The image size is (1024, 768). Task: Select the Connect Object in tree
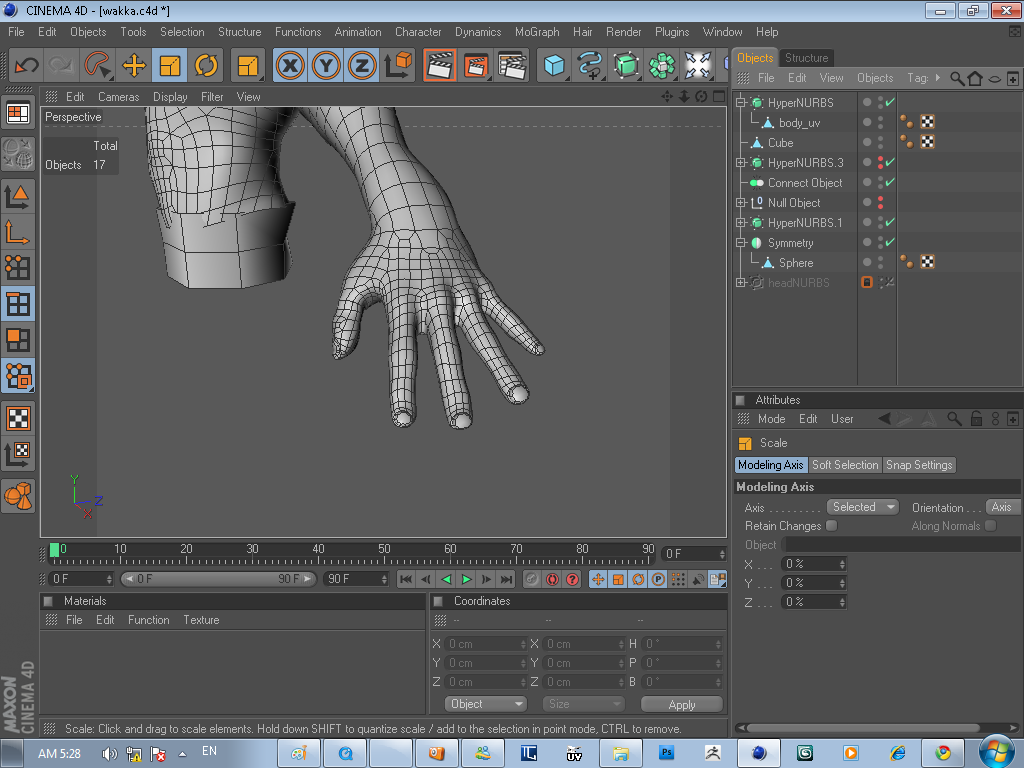pyautogui.click(x=805, y=183)
